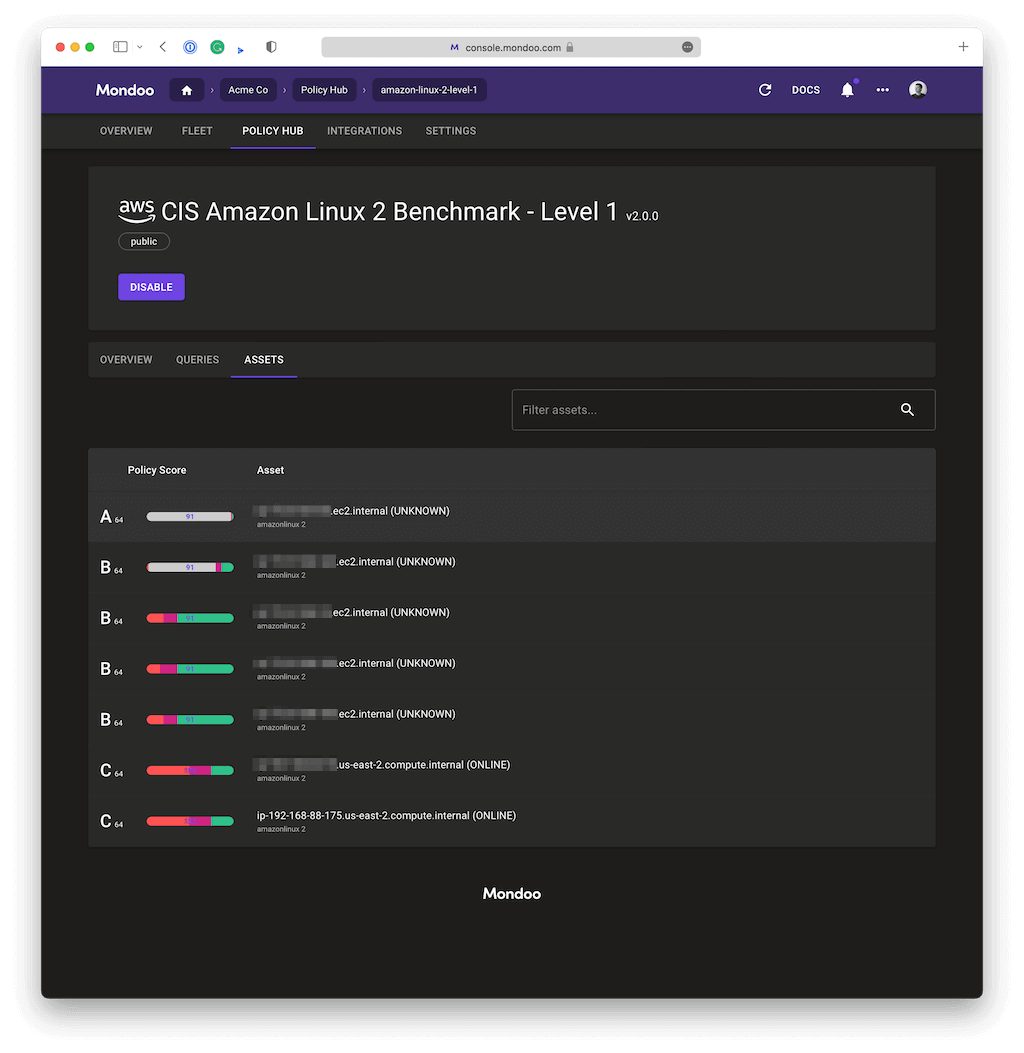Viewport: 1024px width, 1053px height.
Task: Toggle the browser sidebar panel icon
Action: pyautogui.click(x=119, y=46)
